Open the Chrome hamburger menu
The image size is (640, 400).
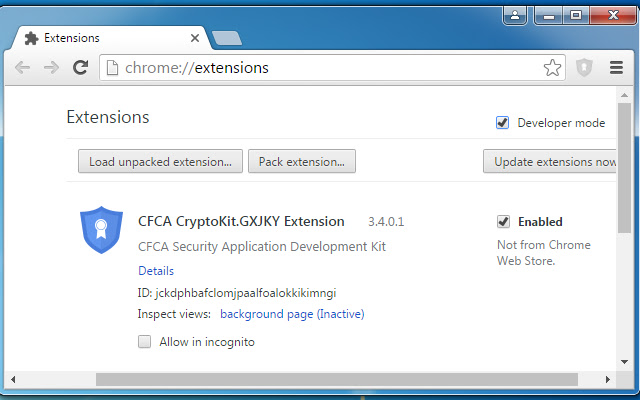click(x=616, y=68)
